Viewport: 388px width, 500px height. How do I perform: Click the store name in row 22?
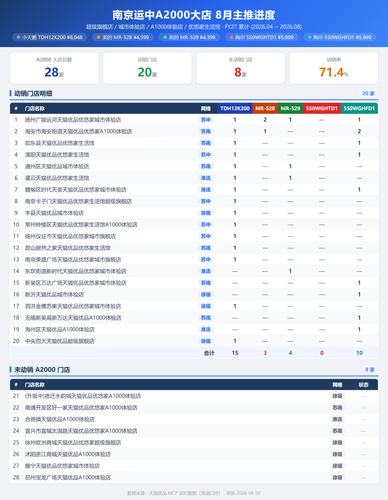(x=81, y=408)
